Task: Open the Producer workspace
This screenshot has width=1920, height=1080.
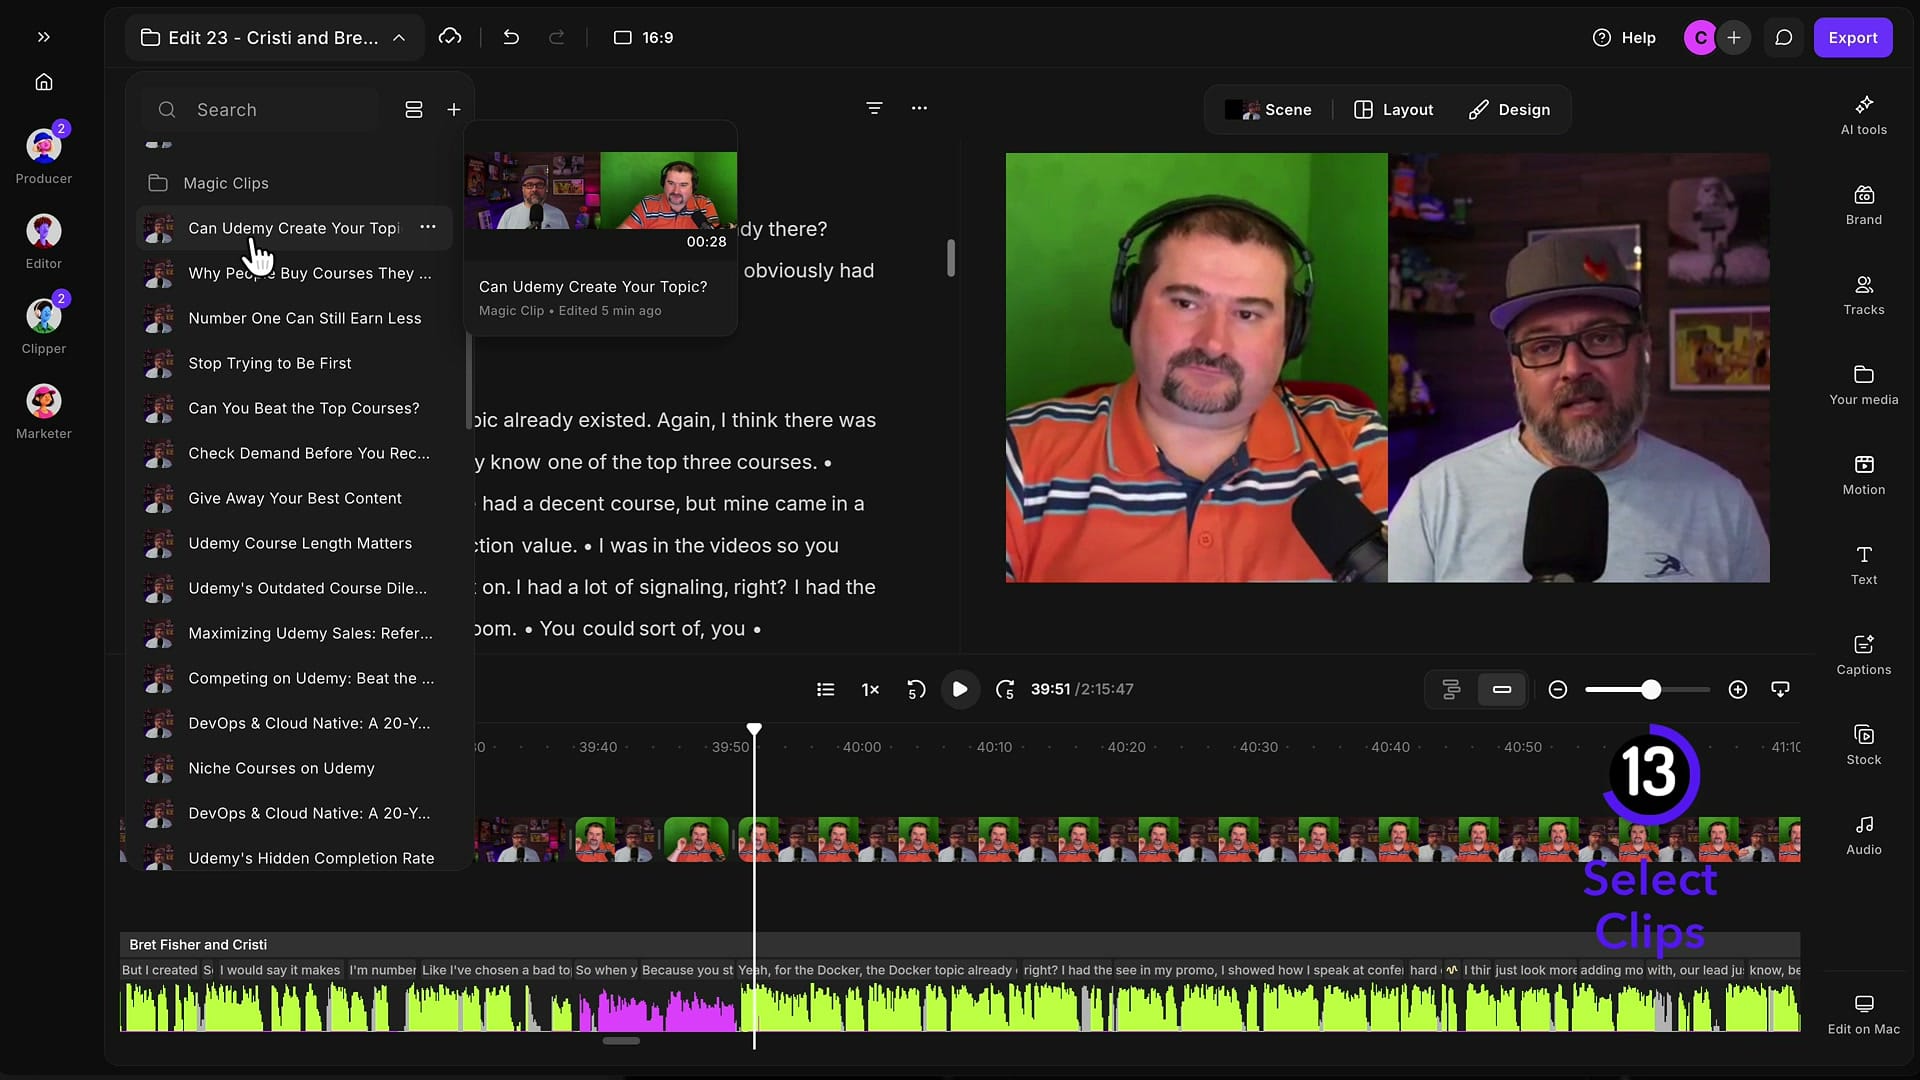Action: (x=44, y=157)
